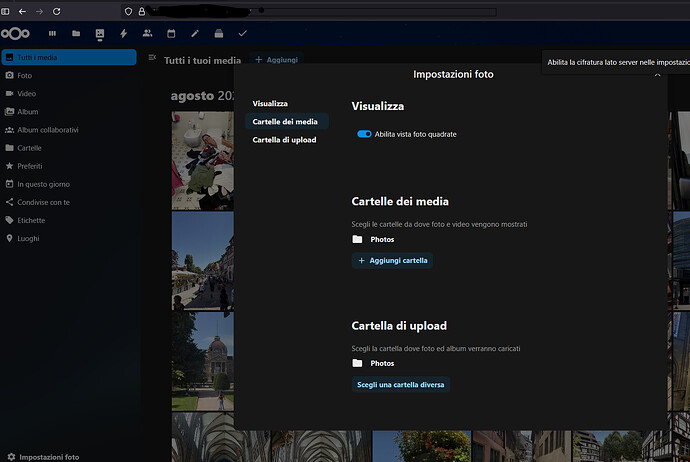Collapse the navigation sidebar toggle
Screen dimensions: 690x462
[x=151, y=60]
